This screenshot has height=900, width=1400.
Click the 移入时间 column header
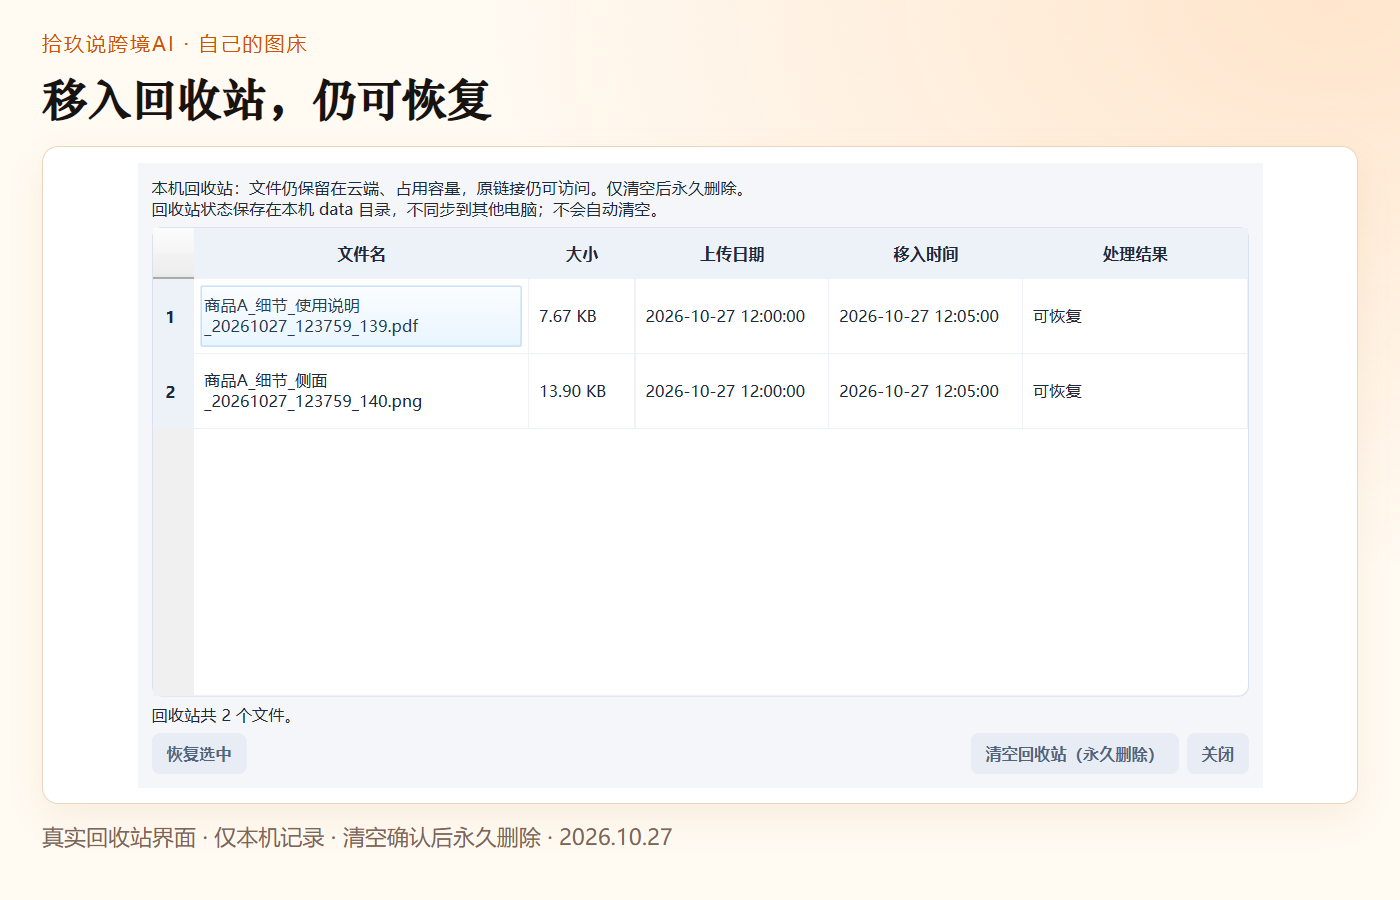click(x=926, y=254)
